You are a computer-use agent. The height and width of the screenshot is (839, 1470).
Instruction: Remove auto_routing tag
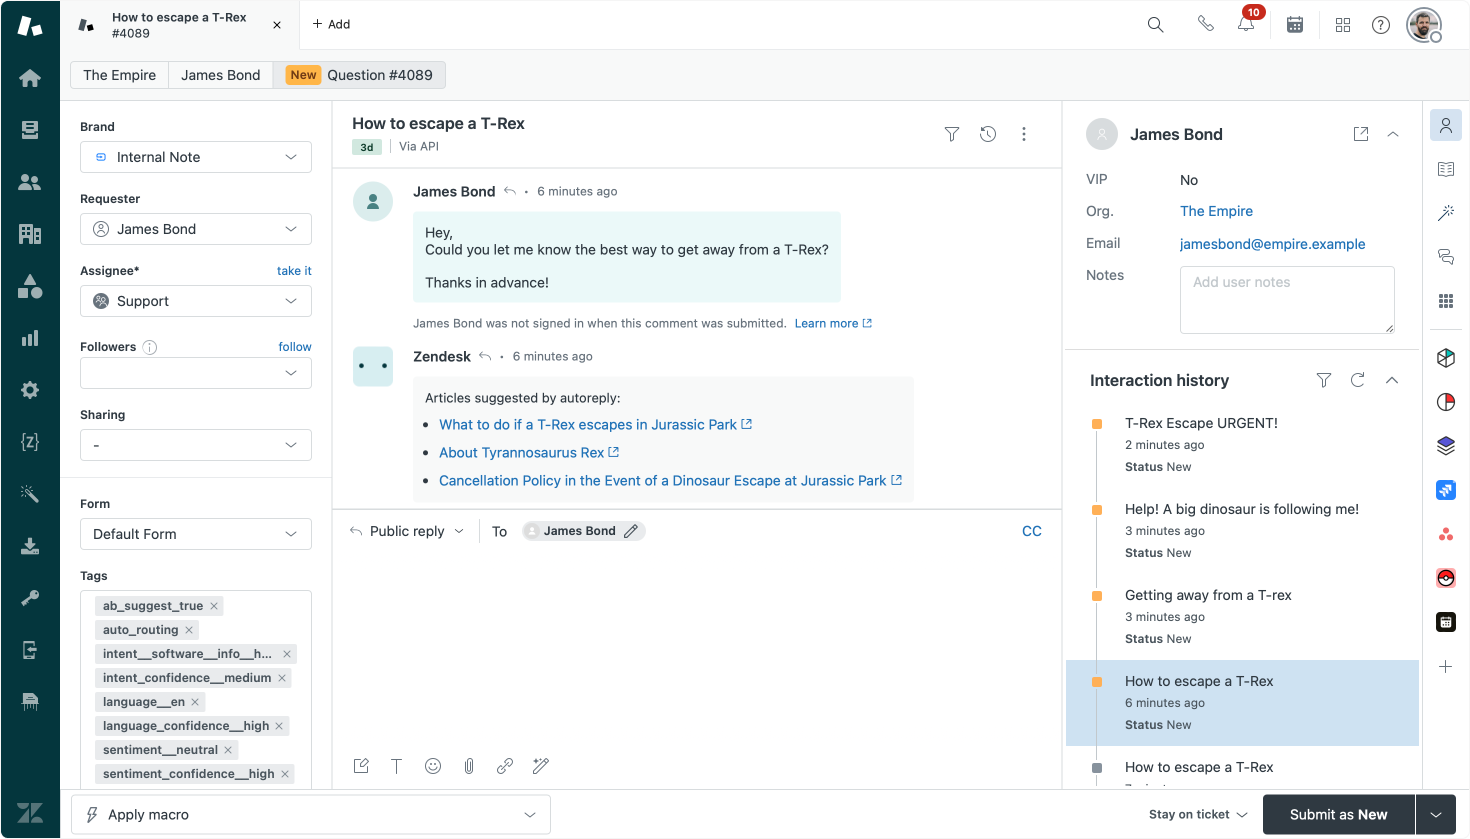189,630
